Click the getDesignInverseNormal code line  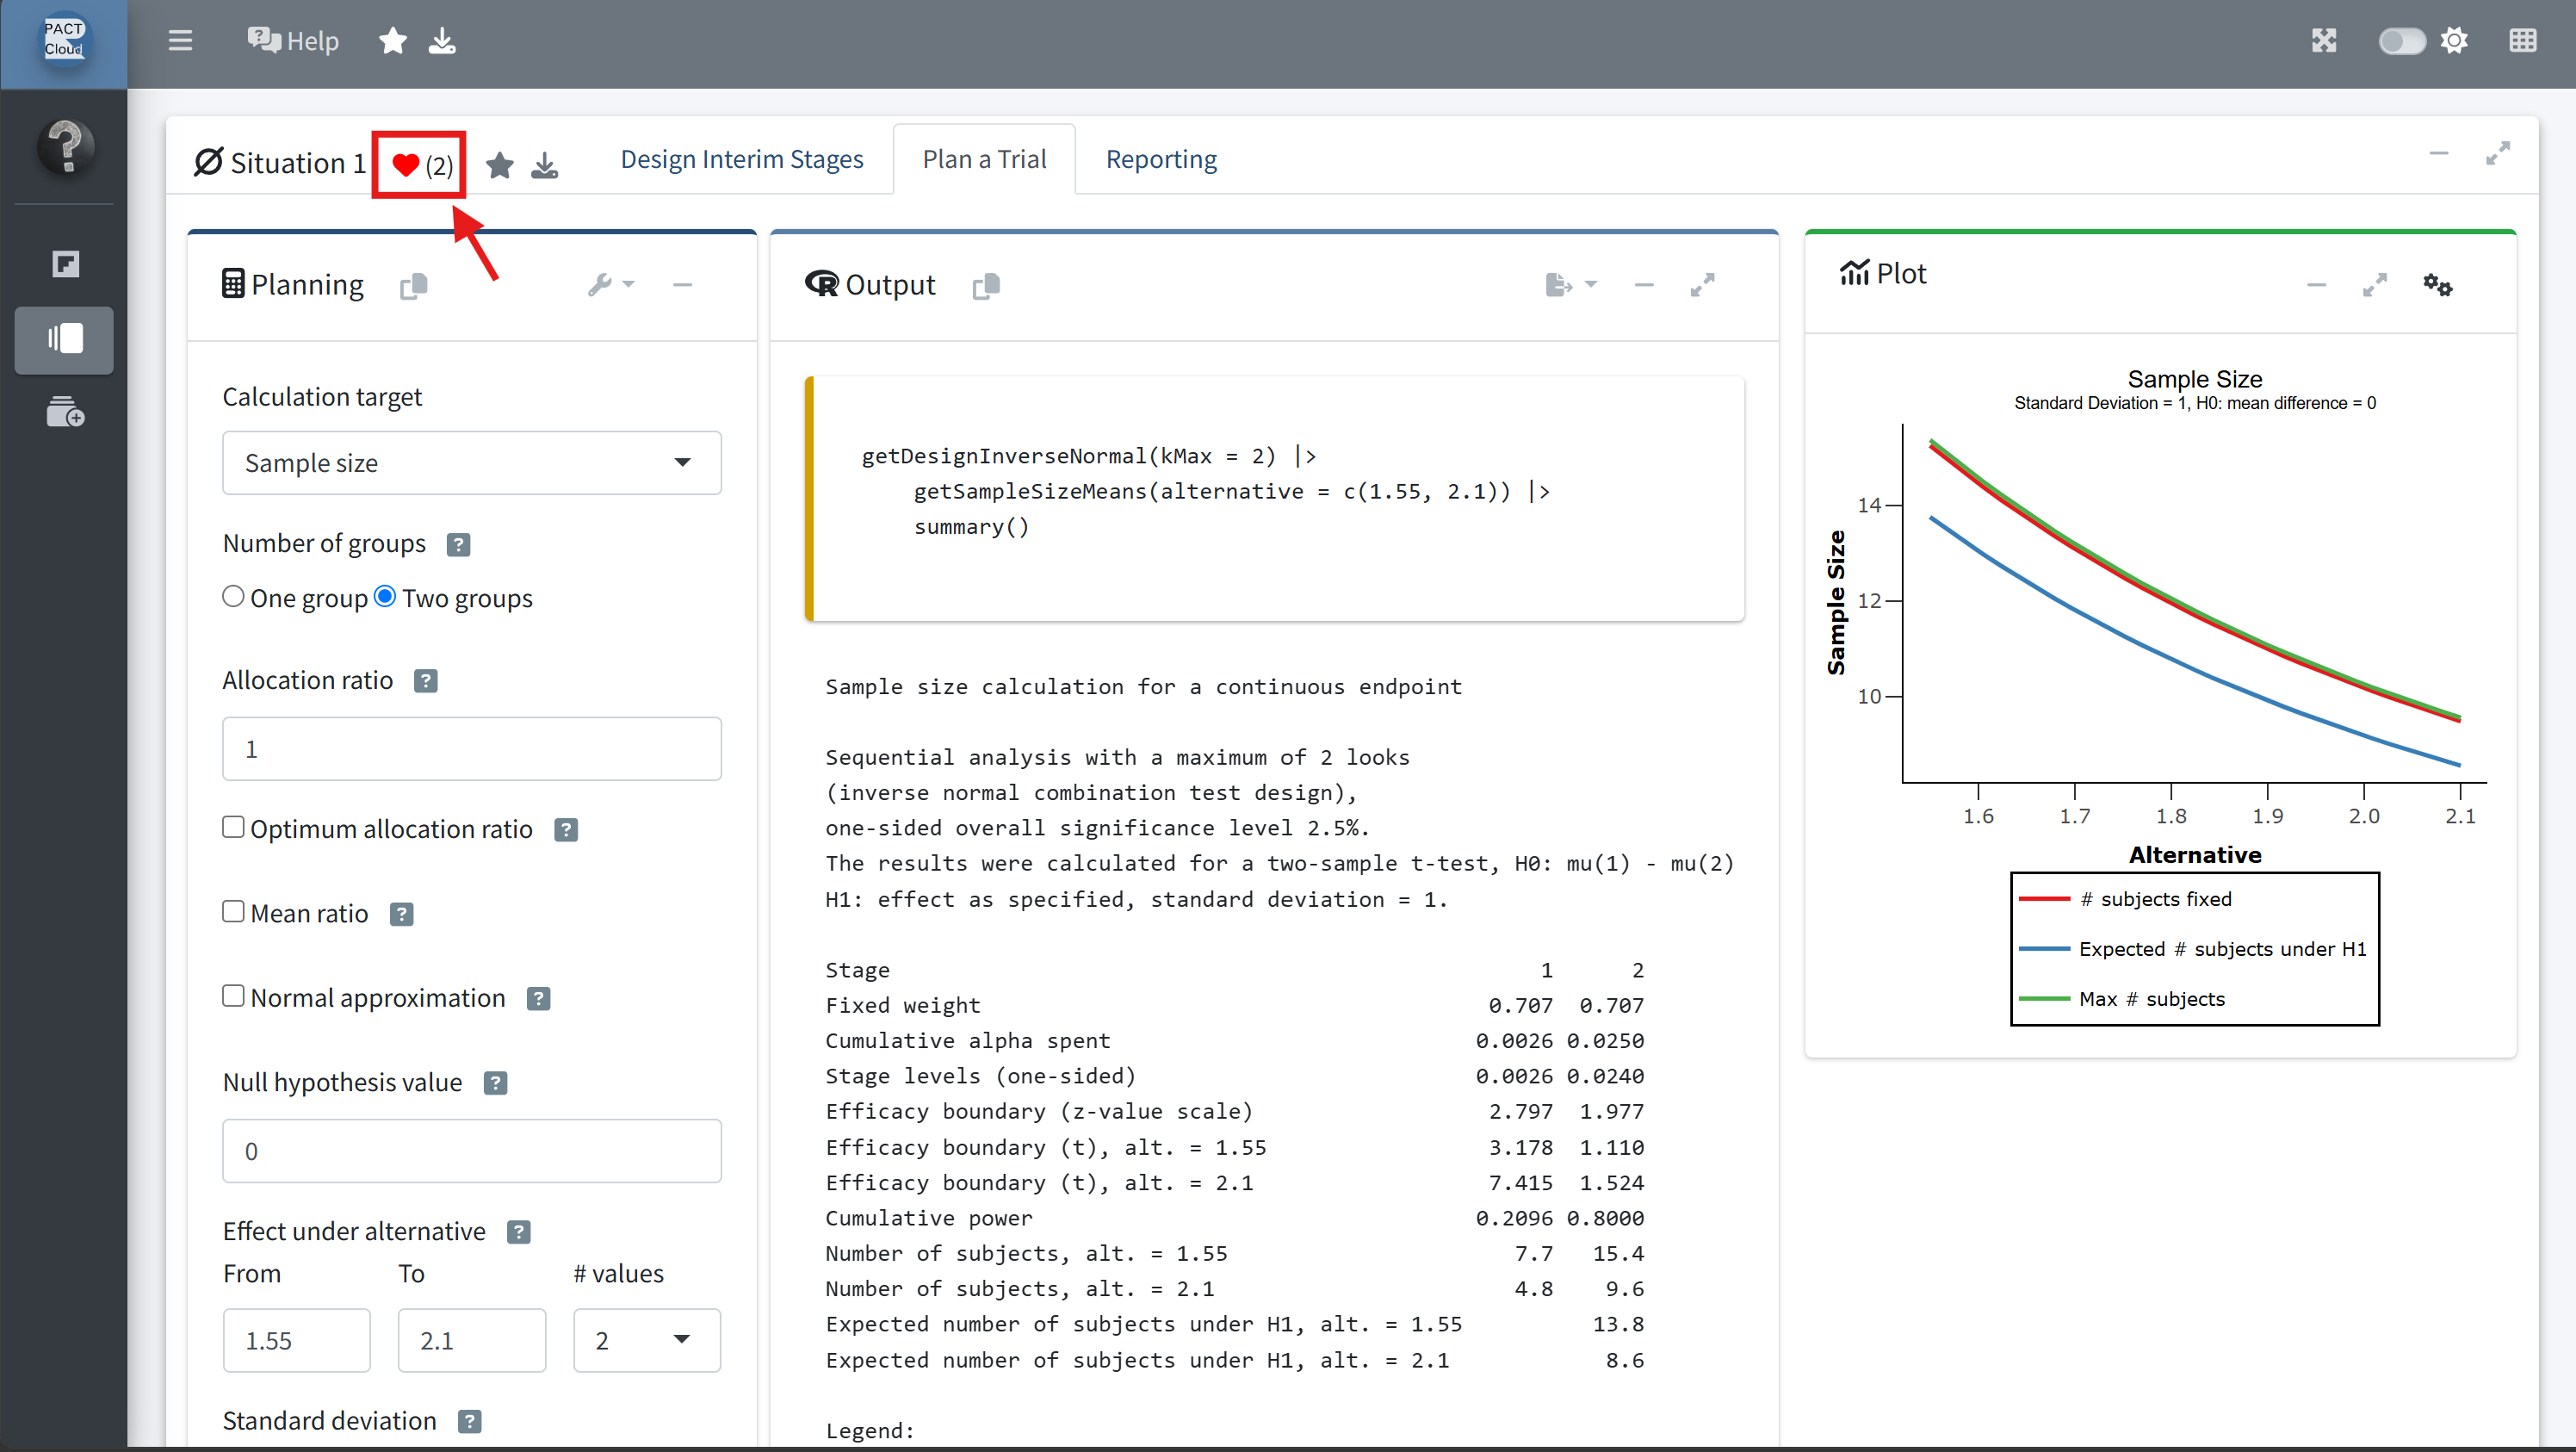coord(1089,456)
